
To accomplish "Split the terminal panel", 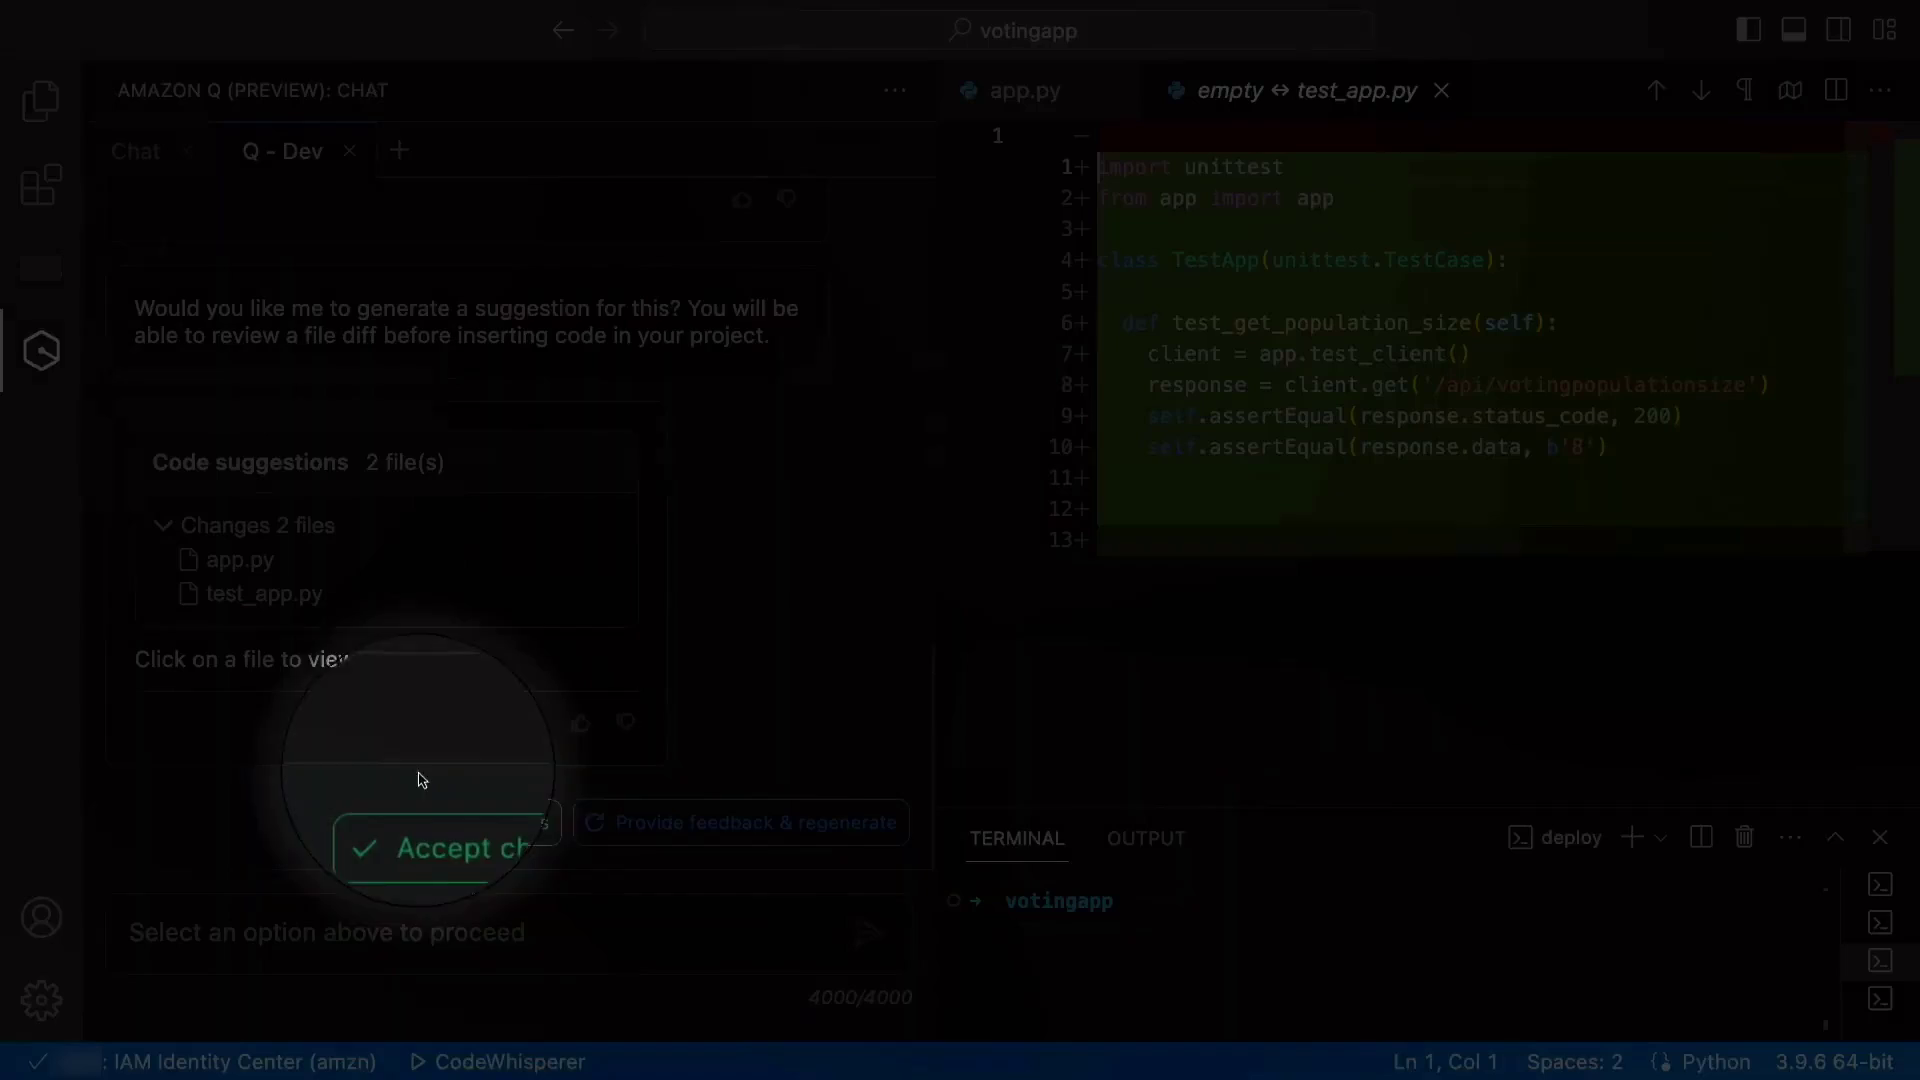I will click(1701, 837).
